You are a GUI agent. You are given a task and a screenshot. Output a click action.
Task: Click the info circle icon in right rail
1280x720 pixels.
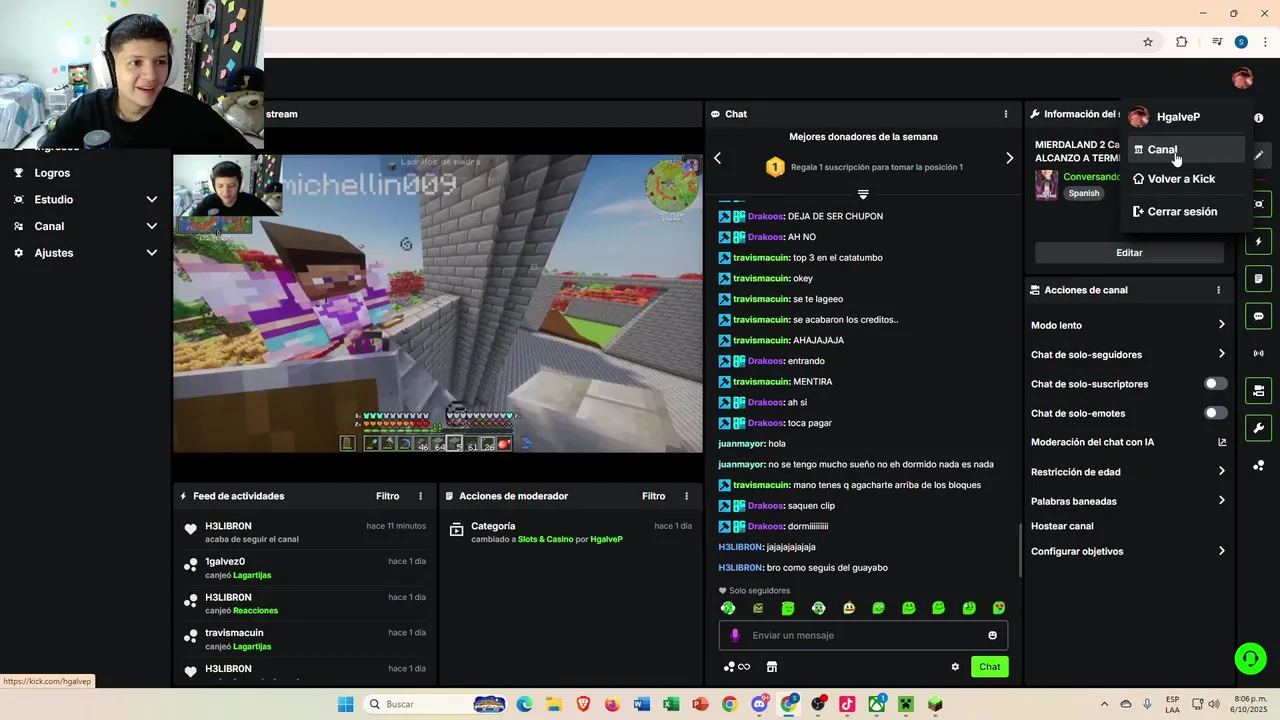click(x=1258, y=118)
